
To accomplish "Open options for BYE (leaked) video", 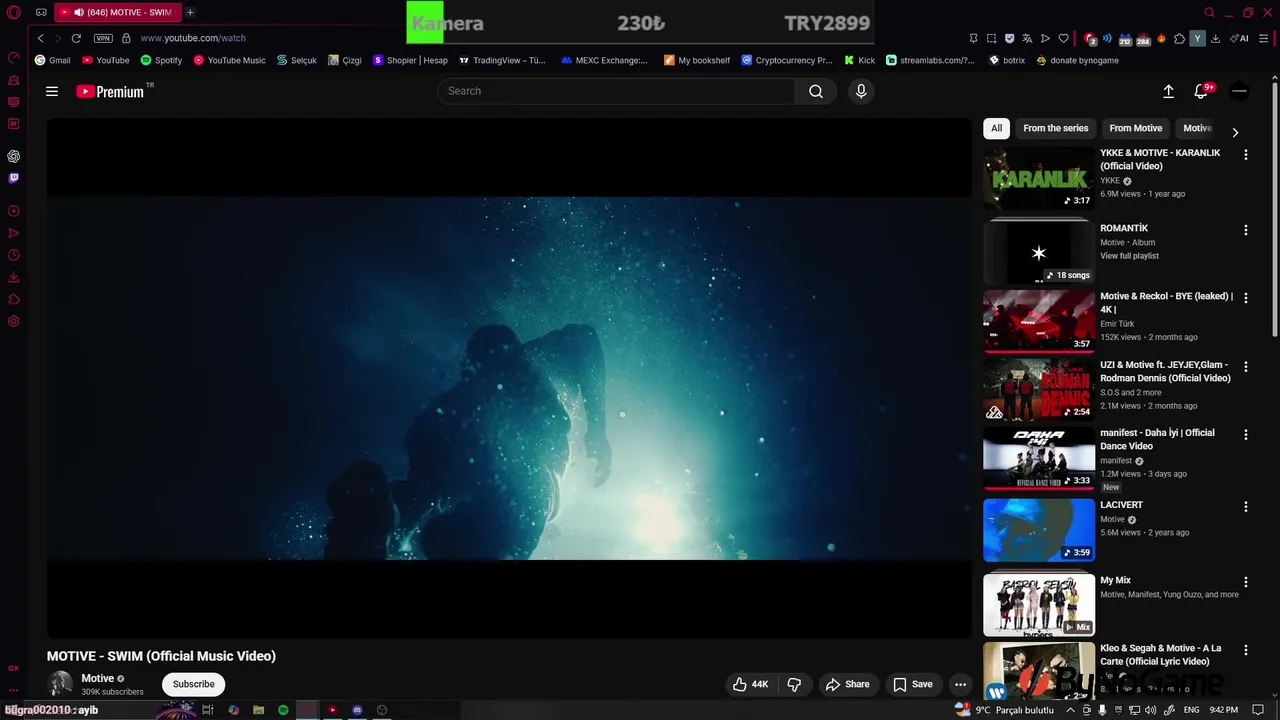I will click(x=1245, y=298).
